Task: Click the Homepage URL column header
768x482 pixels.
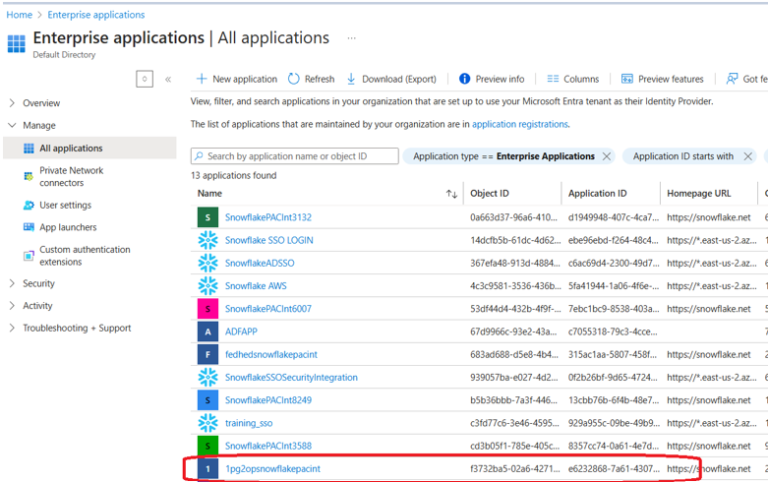Action: [698, 193]
